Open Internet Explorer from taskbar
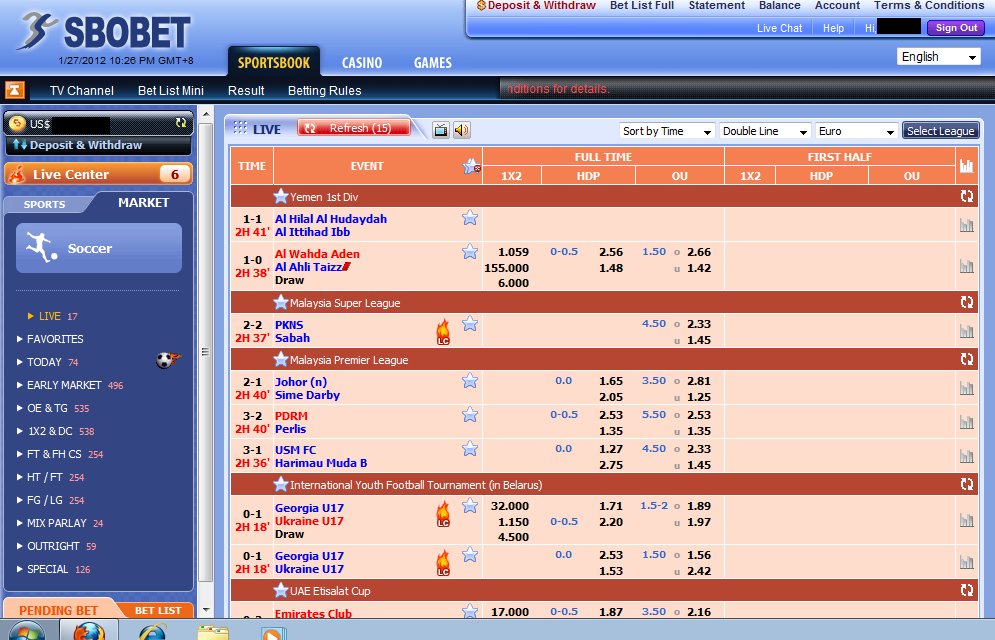 tap(152, 632)
